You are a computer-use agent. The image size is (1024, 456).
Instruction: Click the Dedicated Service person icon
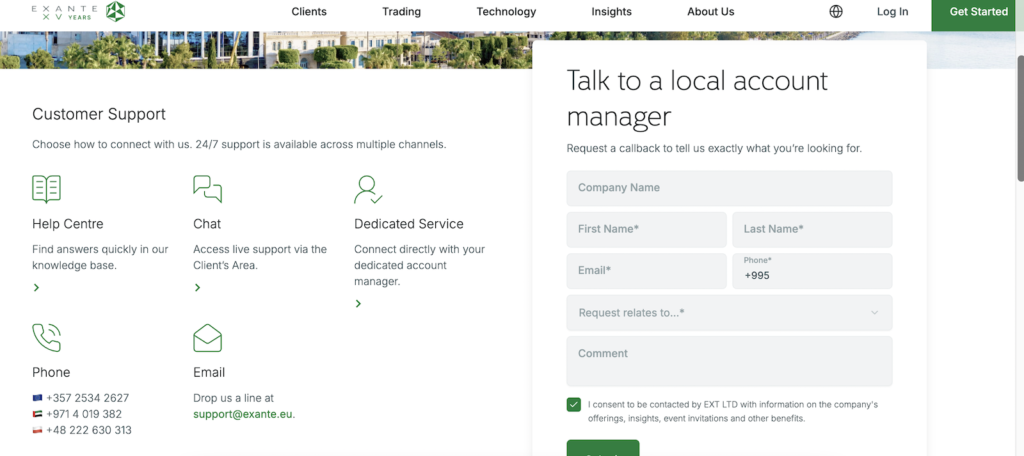(368, 189)
